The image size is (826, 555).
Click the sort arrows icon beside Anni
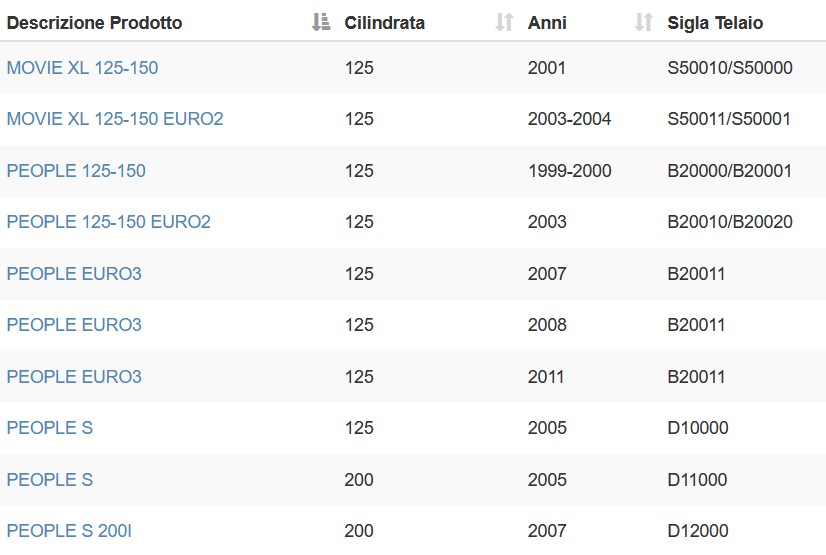[x=643, y=23]
